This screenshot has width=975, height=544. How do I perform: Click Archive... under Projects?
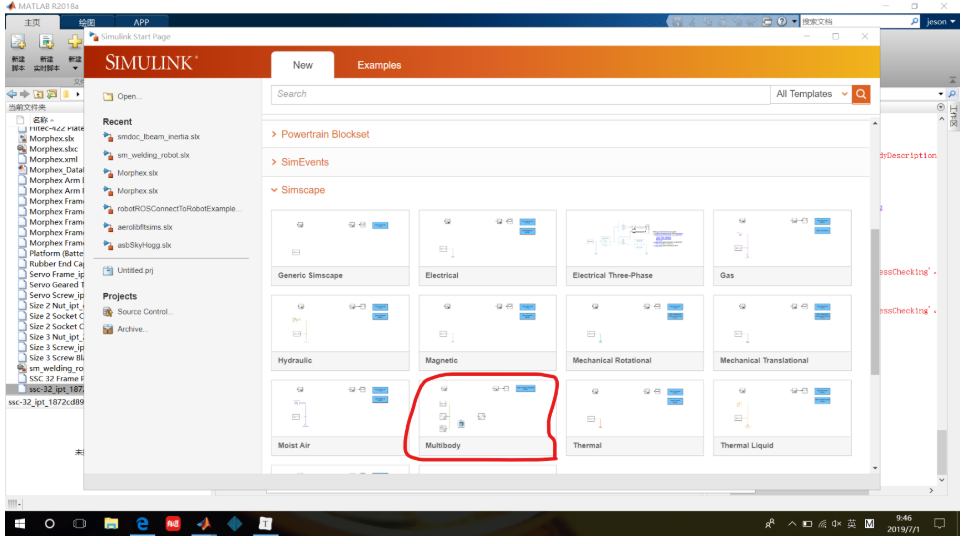pyautogui.click(x=126, y=329)
